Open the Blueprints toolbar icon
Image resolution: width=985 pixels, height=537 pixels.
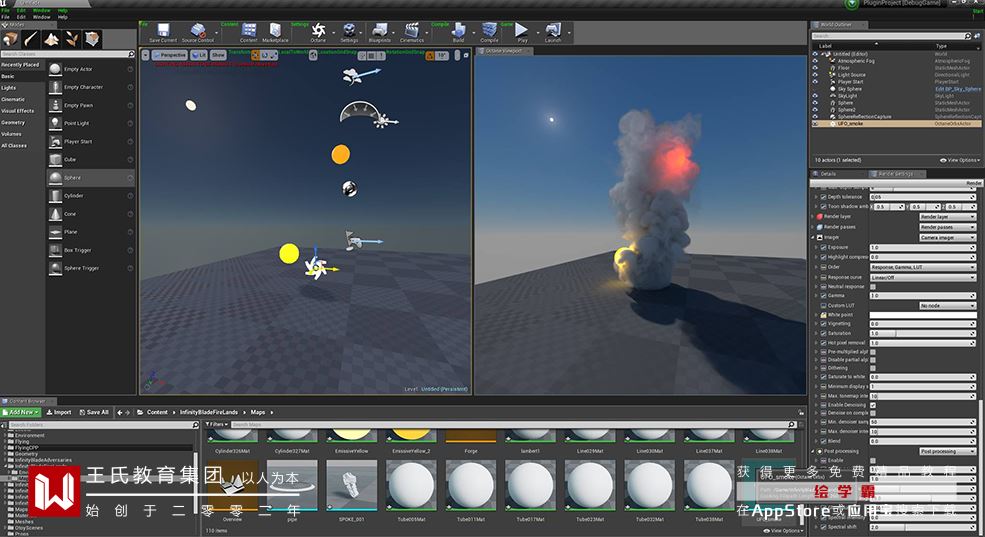click(379, 32)
